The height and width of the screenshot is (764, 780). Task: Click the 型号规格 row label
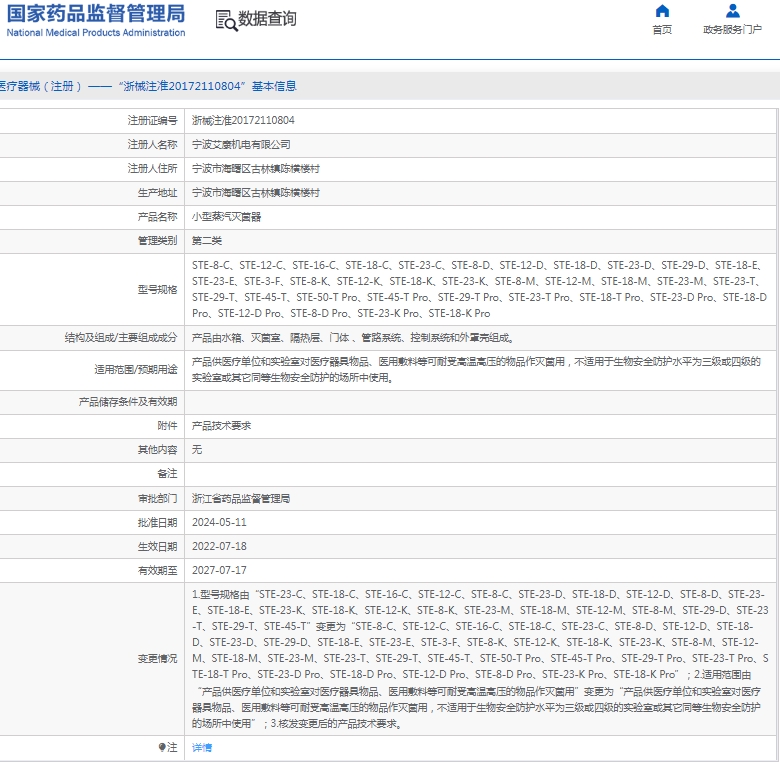[x=157, y=289]
